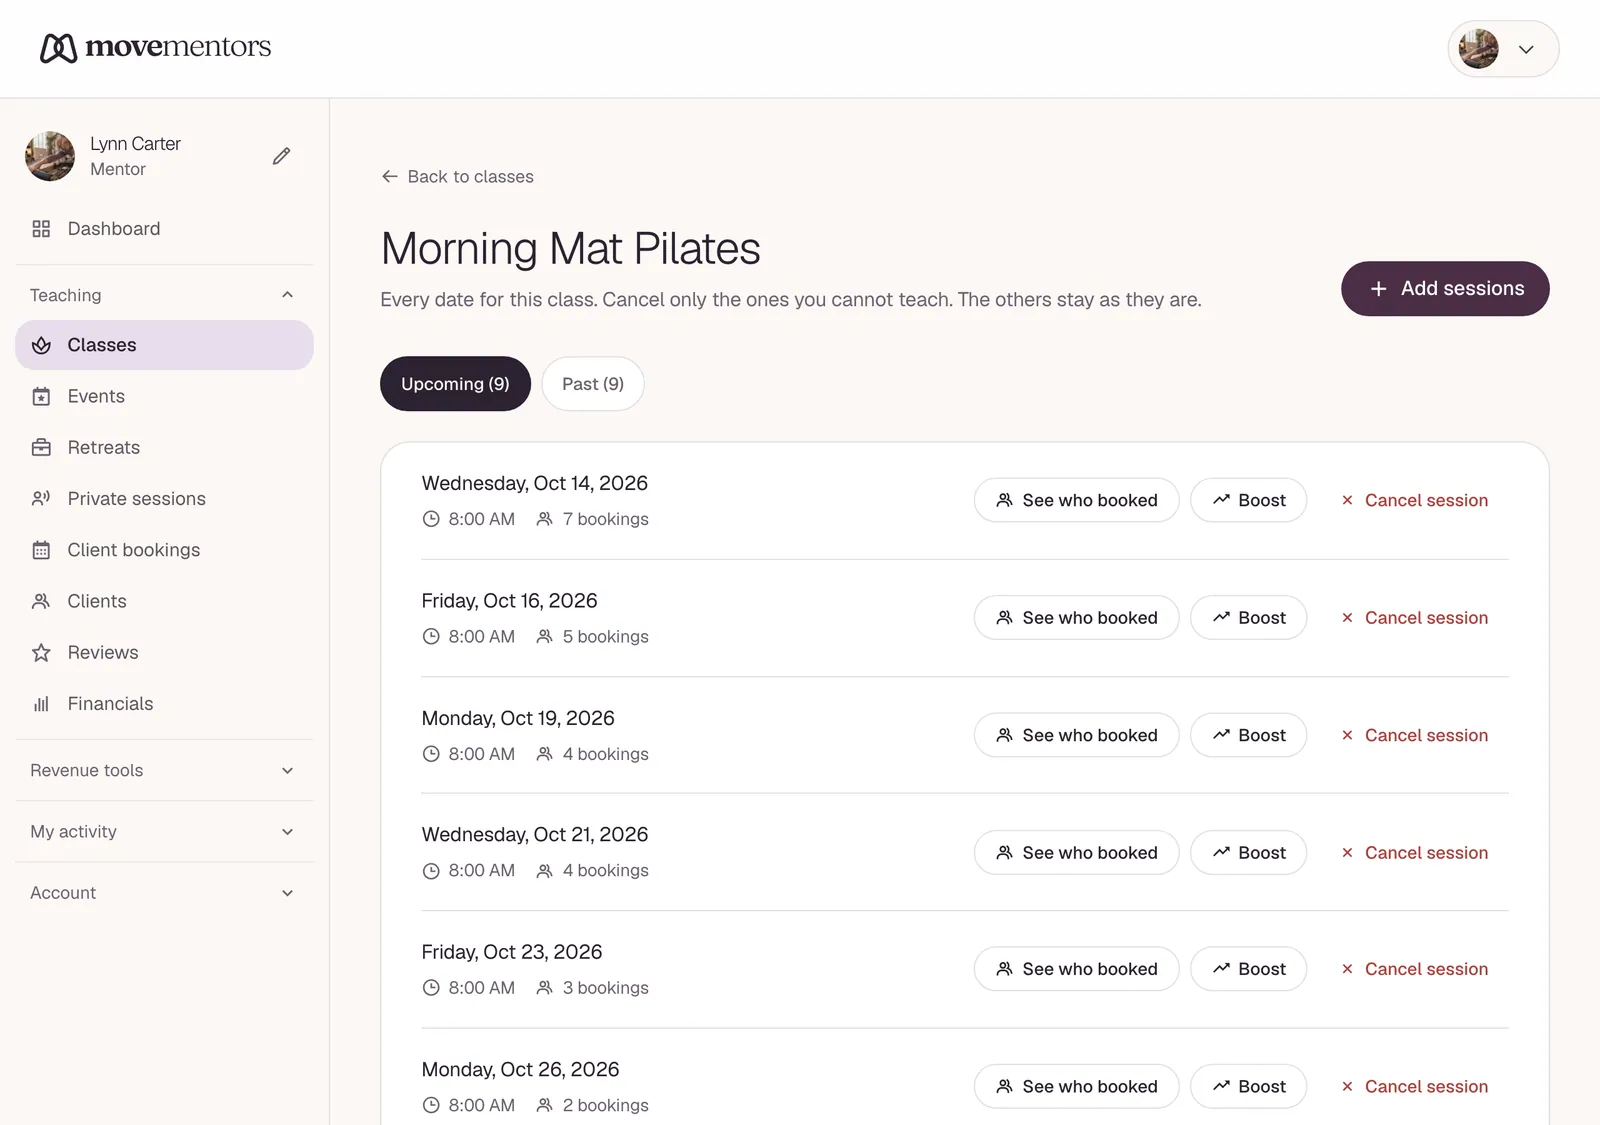Cancel the Friday, Oct 23 session

coord(1414,969)
